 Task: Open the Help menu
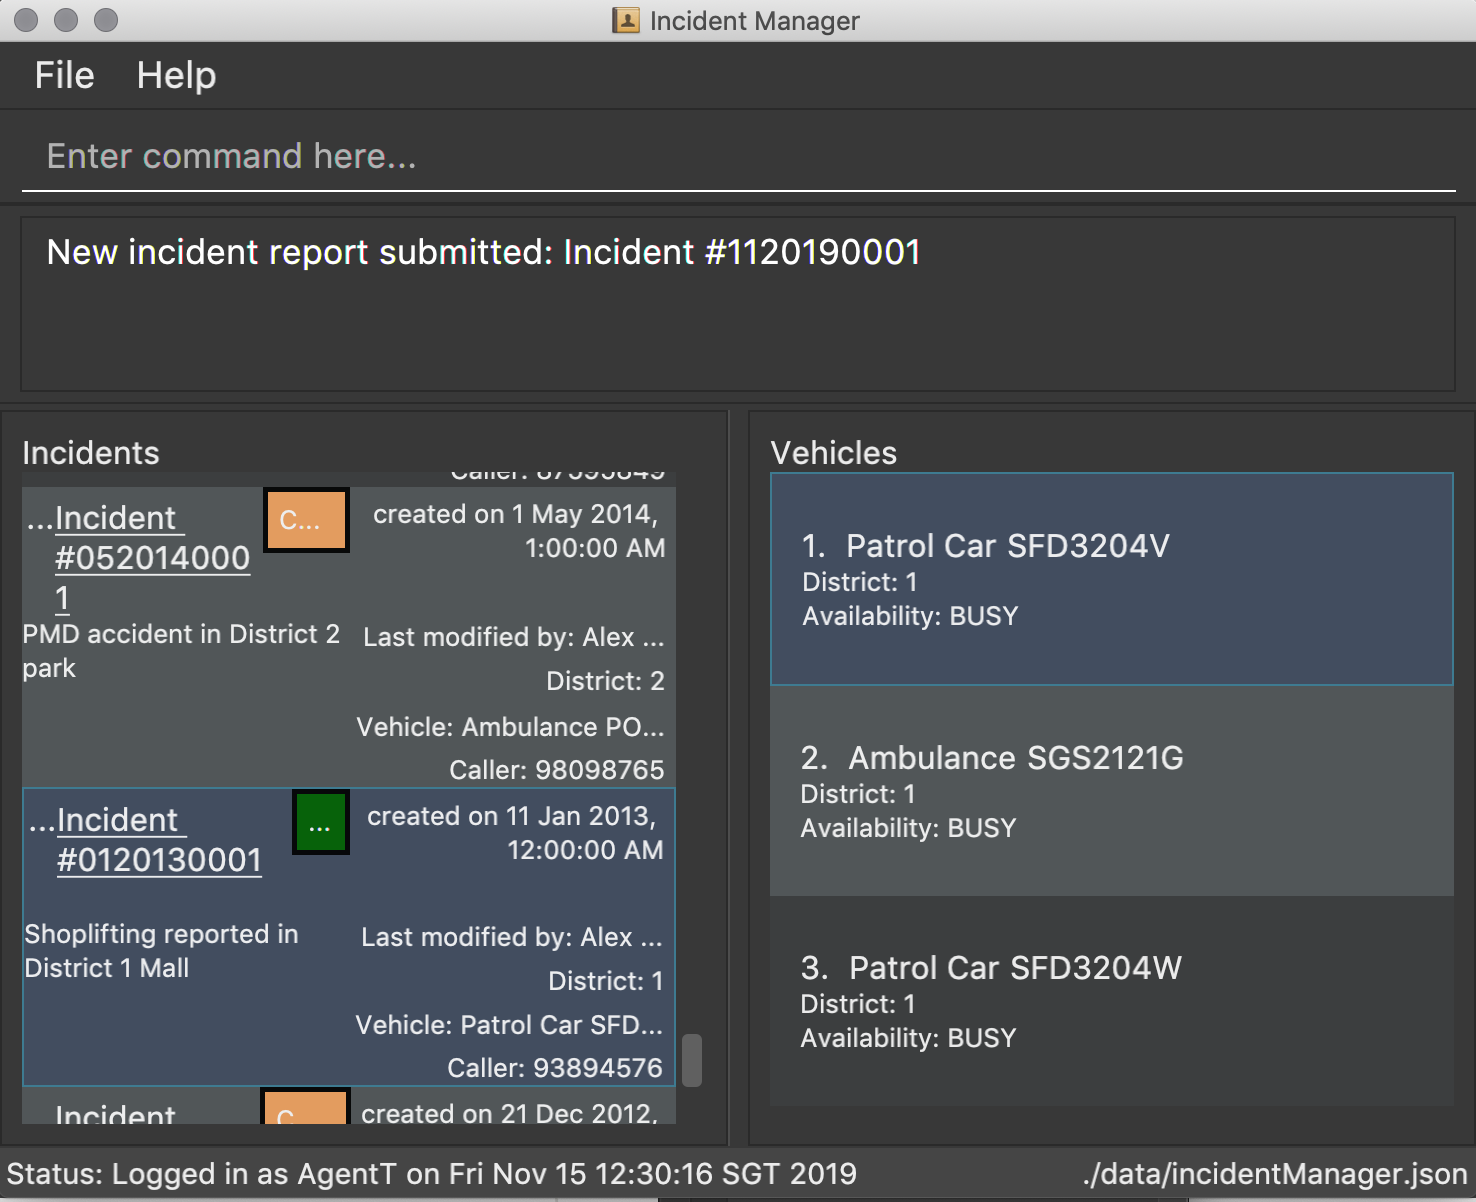point(176,76)
